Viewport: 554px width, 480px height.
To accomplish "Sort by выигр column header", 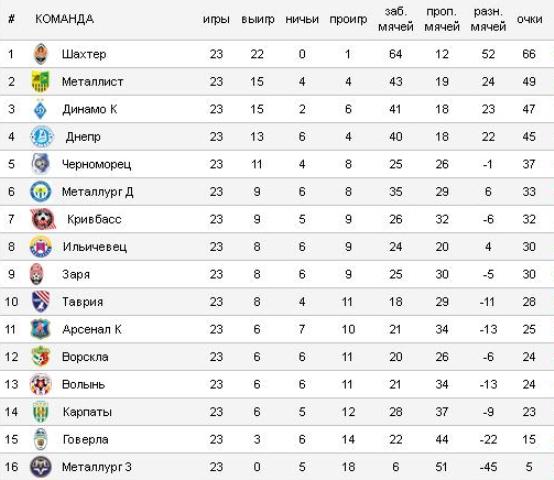I will point(258,19).
